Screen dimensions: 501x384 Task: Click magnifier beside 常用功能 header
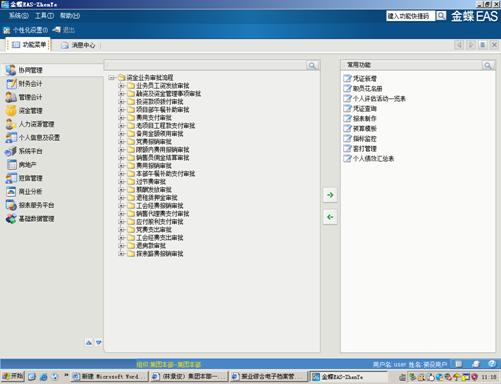coord(488,65)
